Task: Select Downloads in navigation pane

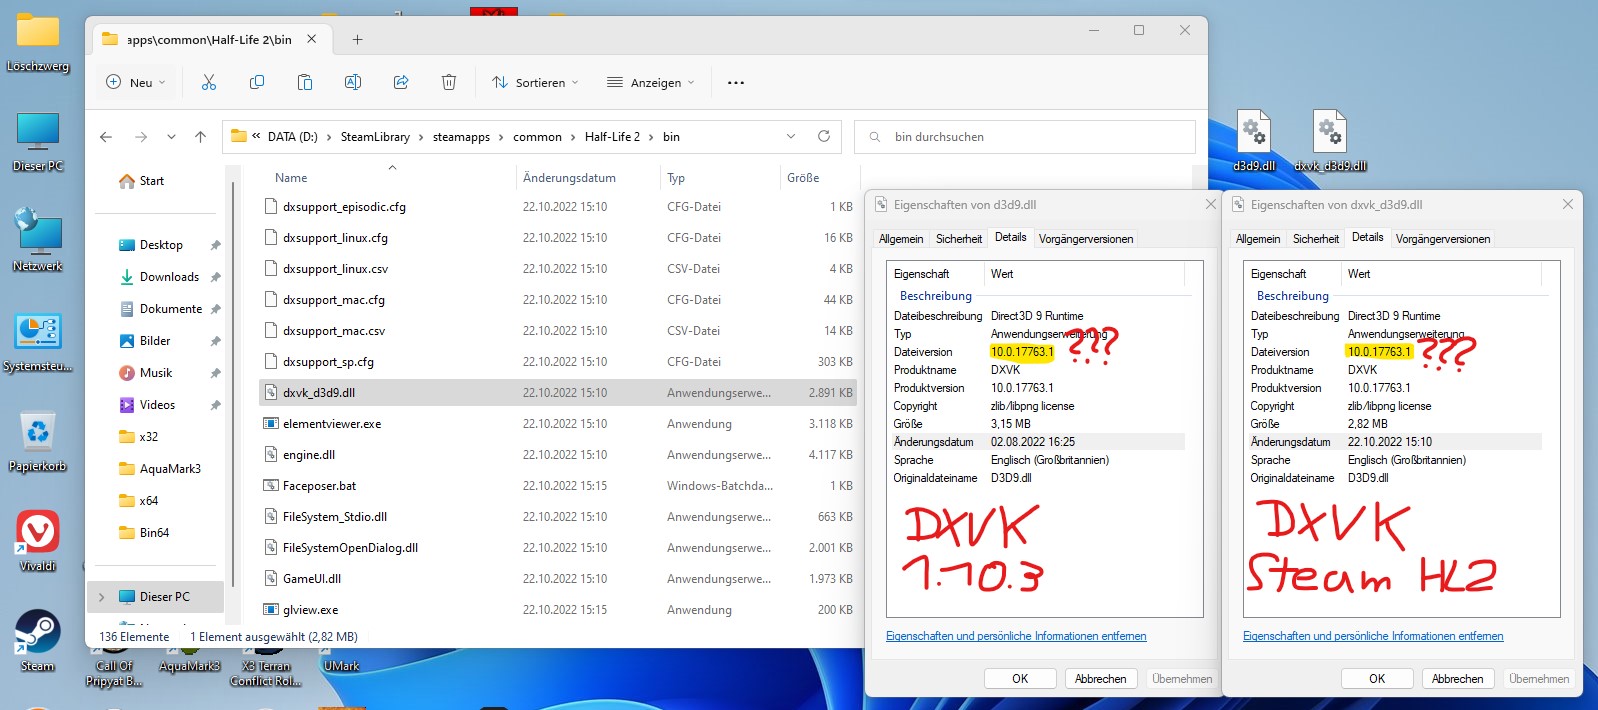Action: (x=169, y=277)
